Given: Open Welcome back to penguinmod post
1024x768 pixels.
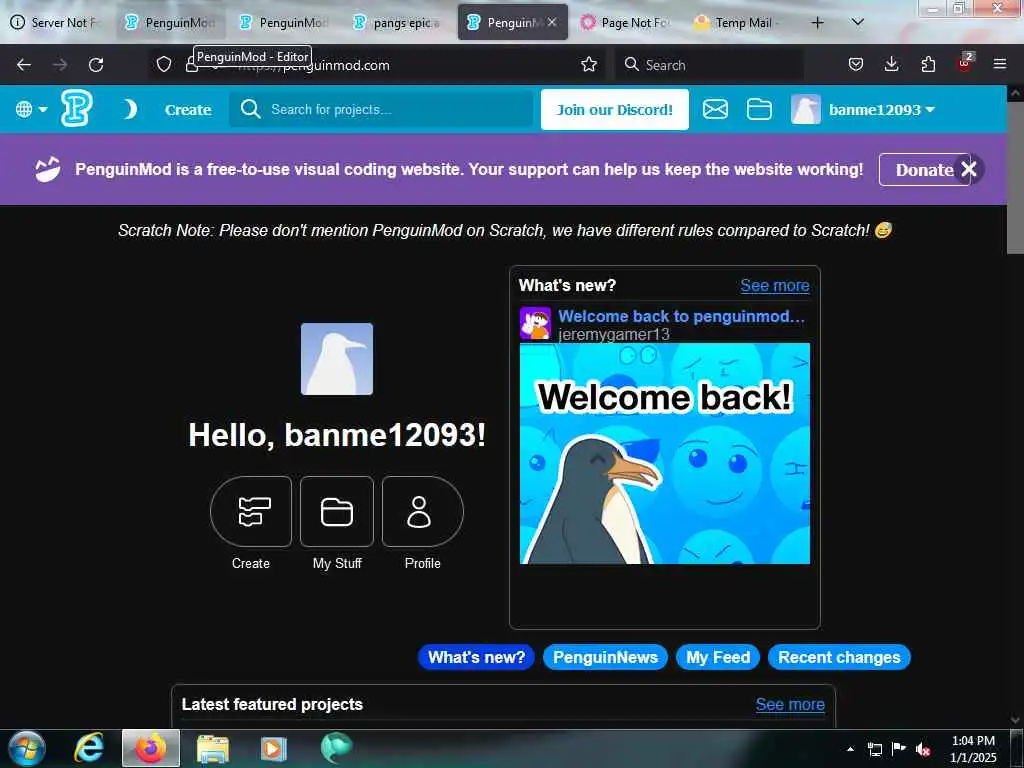Looking at the screenshot, I should 681,316.
